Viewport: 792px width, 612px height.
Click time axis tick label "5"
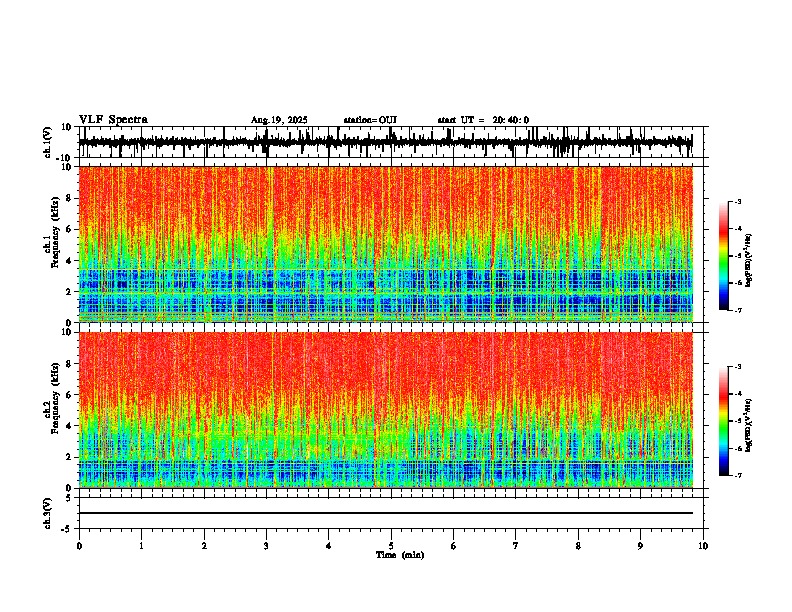391,546
